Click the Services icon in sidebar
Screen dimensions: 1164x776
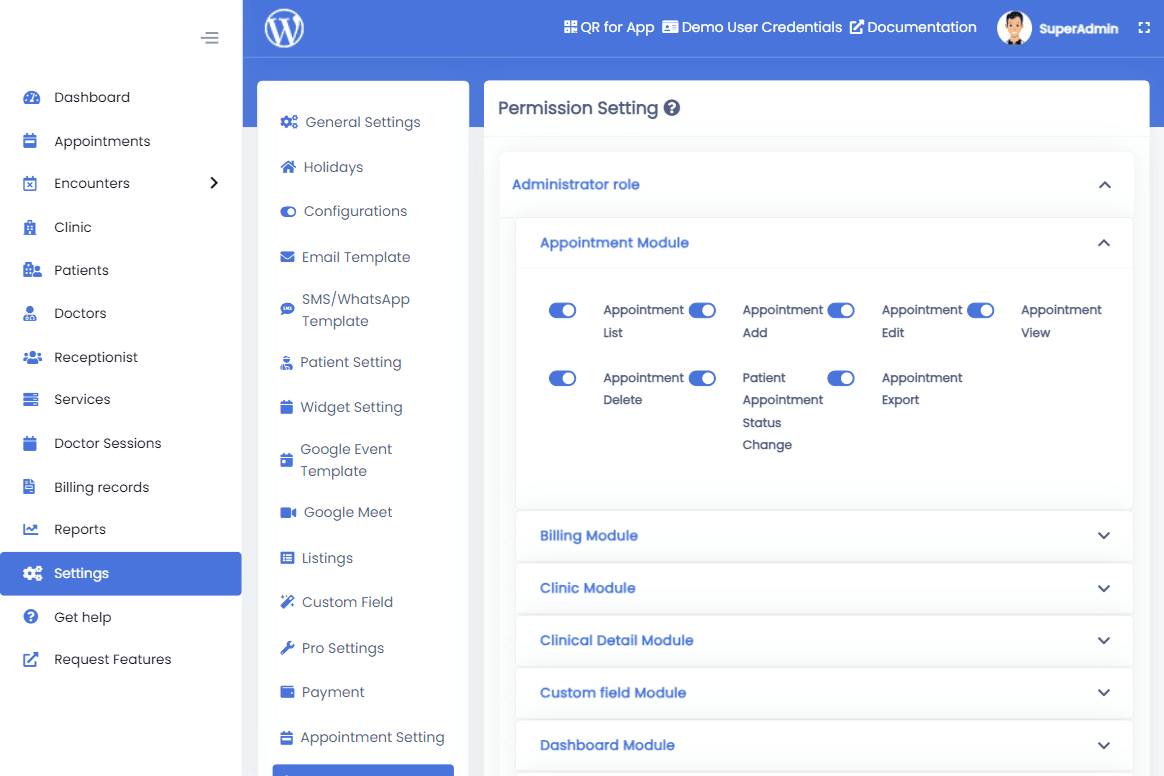pyautogui.click(x=30, y=400)
